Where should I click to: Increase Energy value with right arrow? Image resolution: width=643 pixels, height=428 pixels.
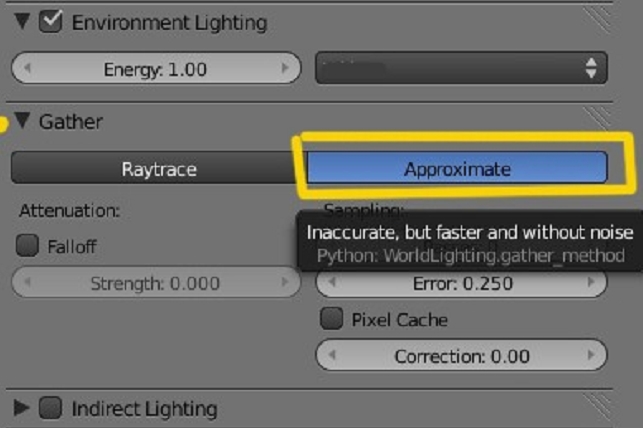click(x=285, y=69)
